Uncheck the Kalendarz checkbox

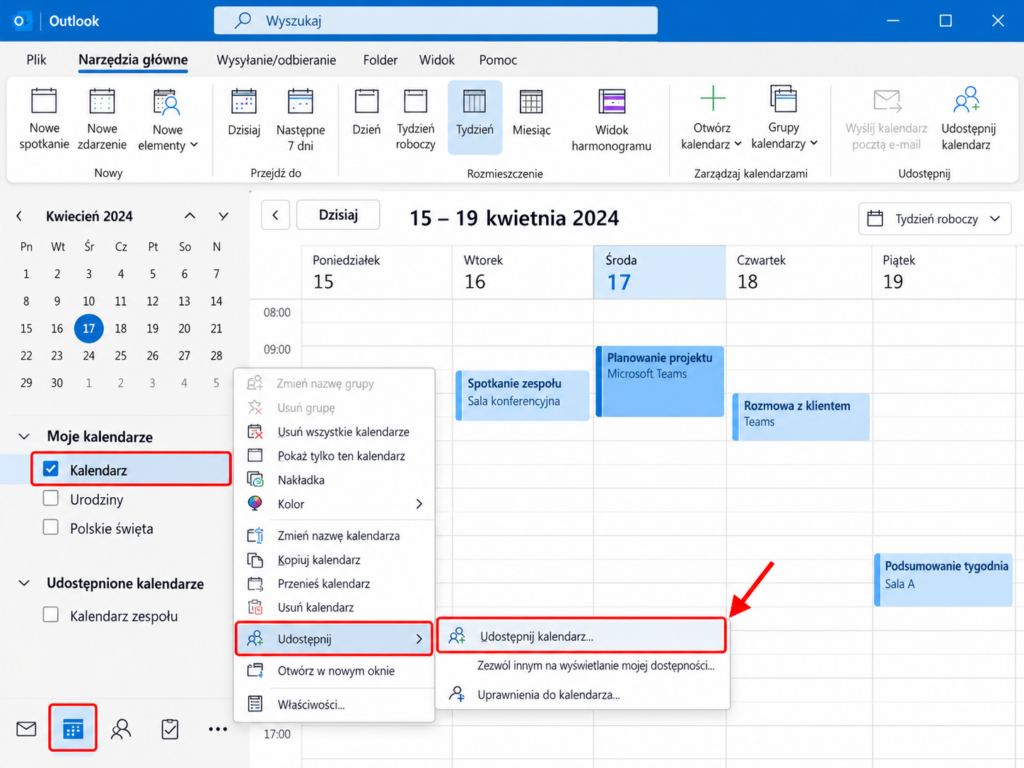[50, 469]
